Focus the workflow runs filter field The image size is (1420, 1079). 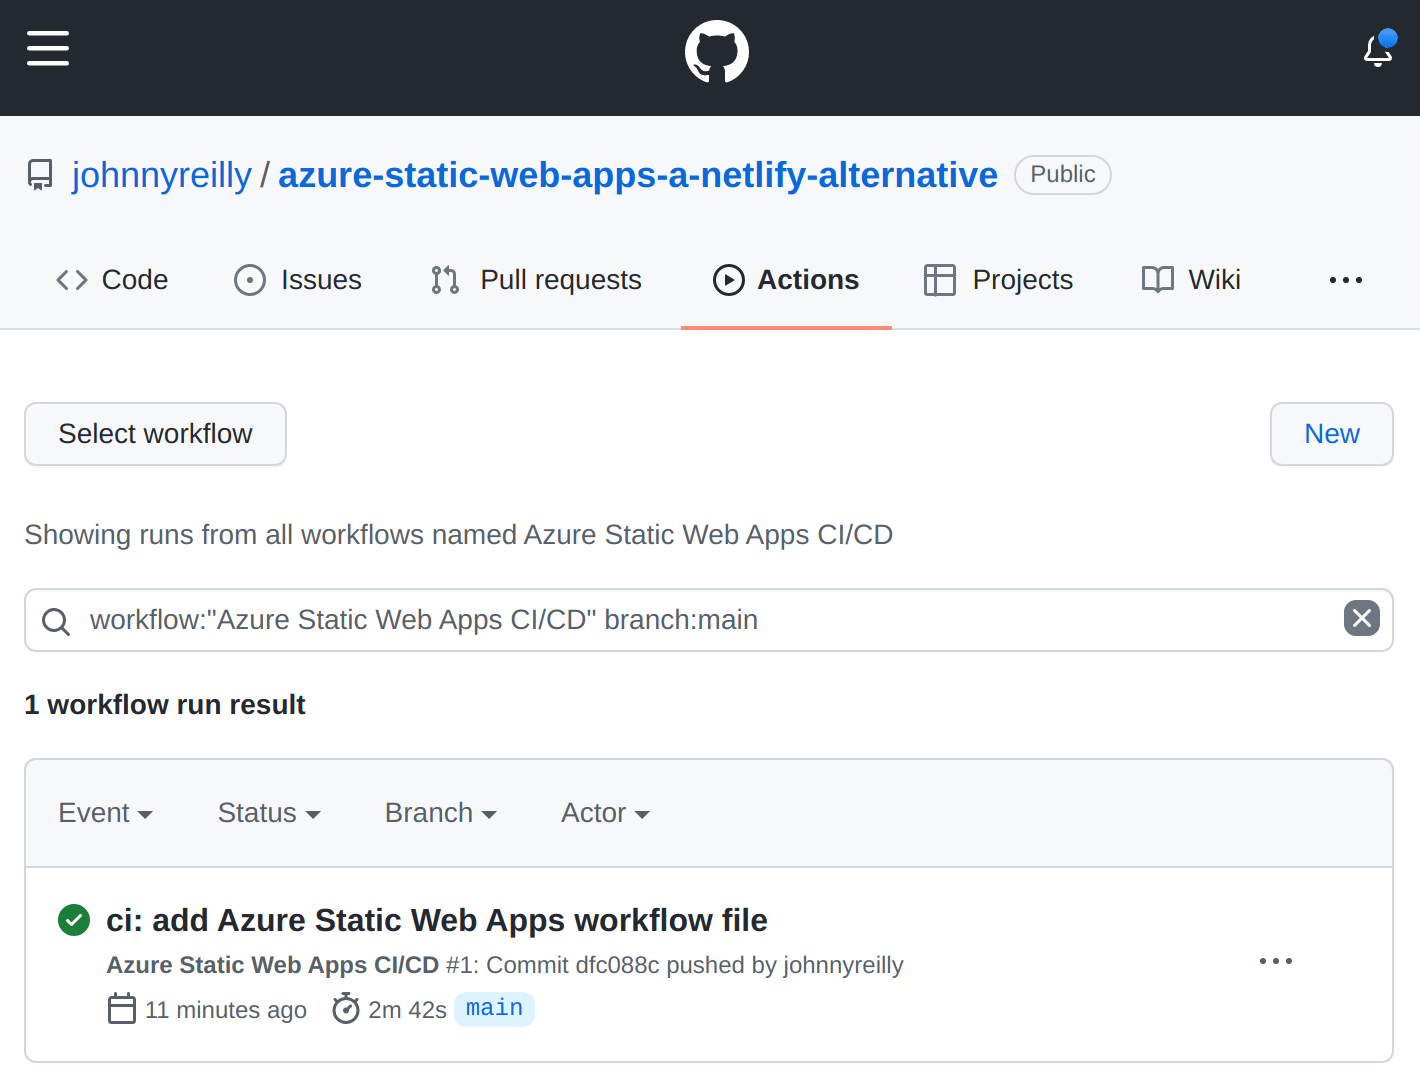coord(709,620)
